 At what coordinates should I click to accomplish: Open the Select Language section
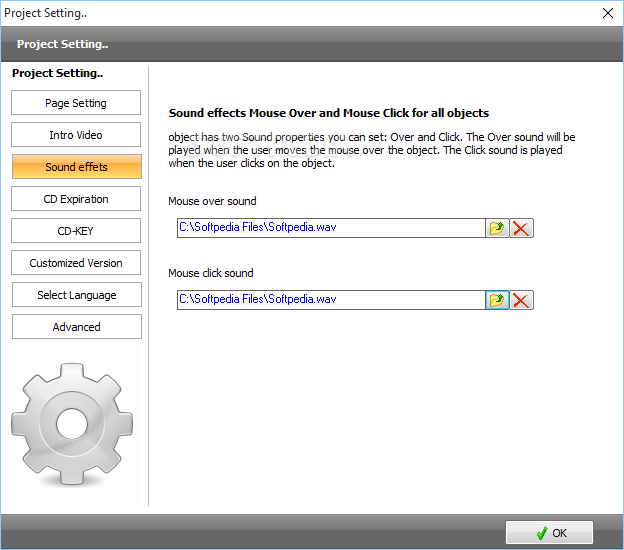click(77, 295)
